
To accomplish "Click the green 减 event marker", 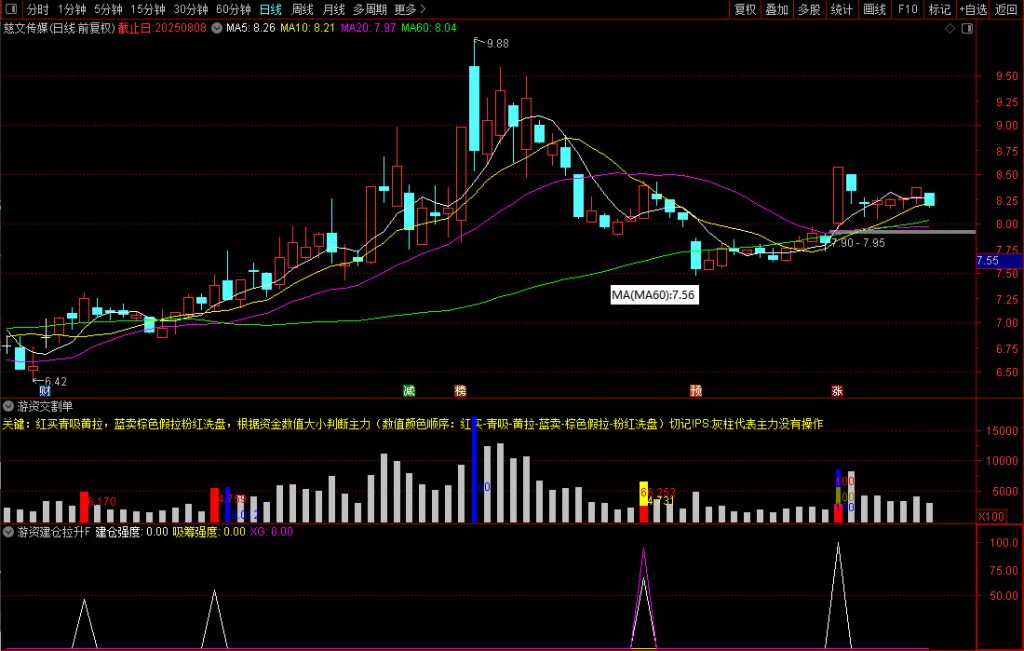I will tap(408, 390).
